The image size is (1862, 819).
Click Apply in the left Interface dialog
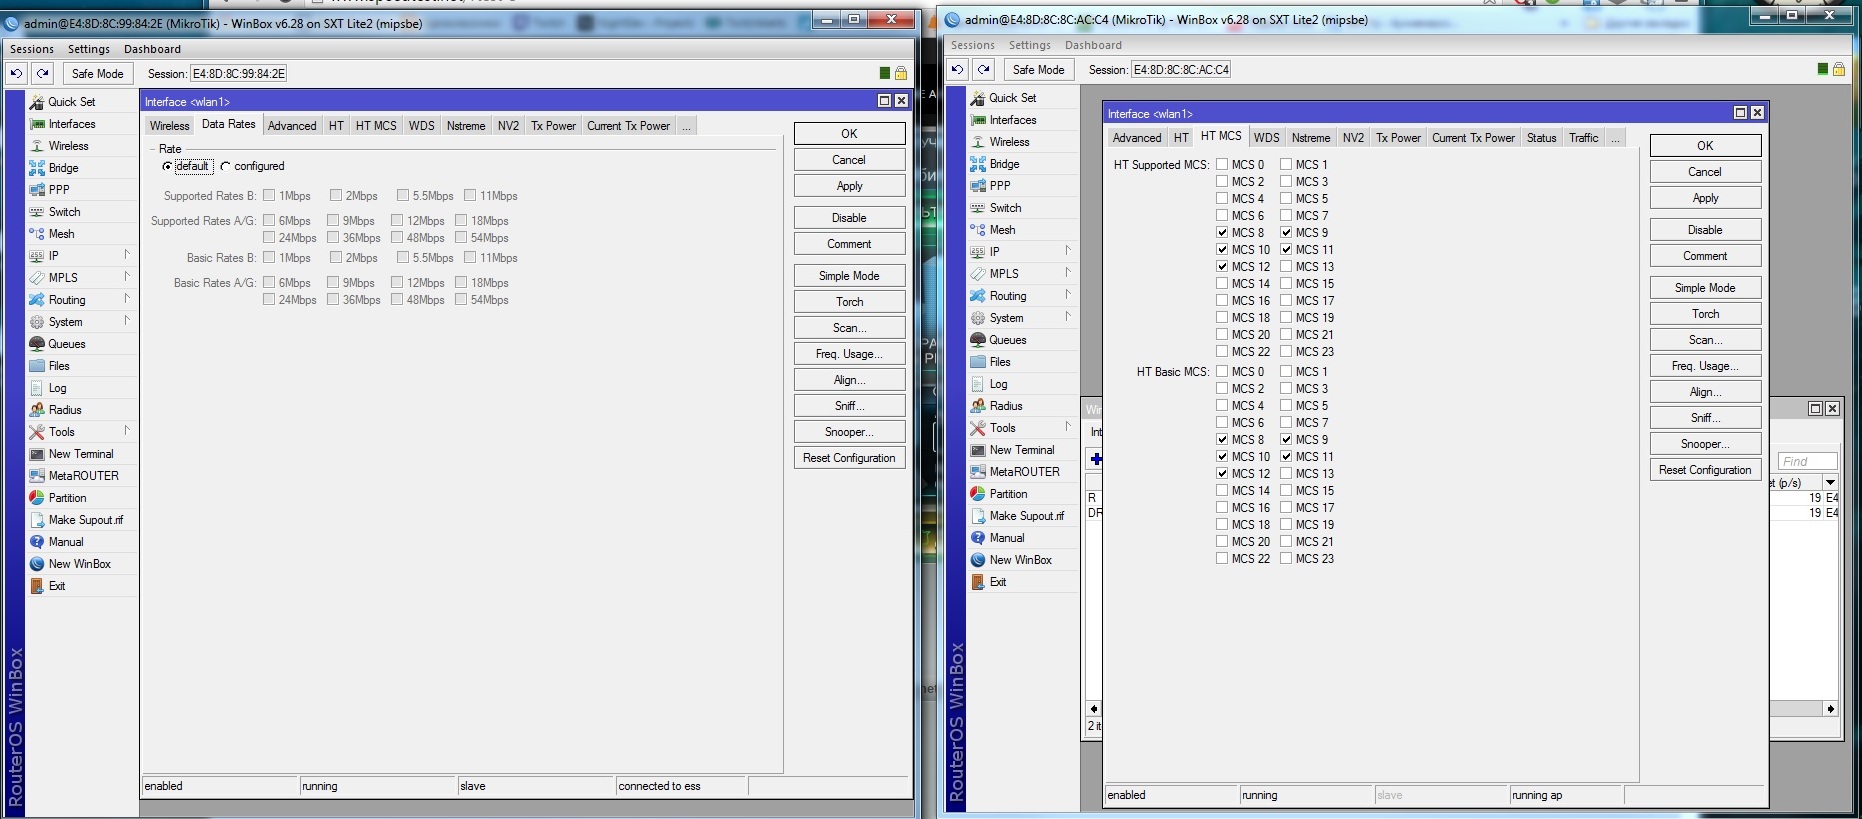(x=849, y=186)
